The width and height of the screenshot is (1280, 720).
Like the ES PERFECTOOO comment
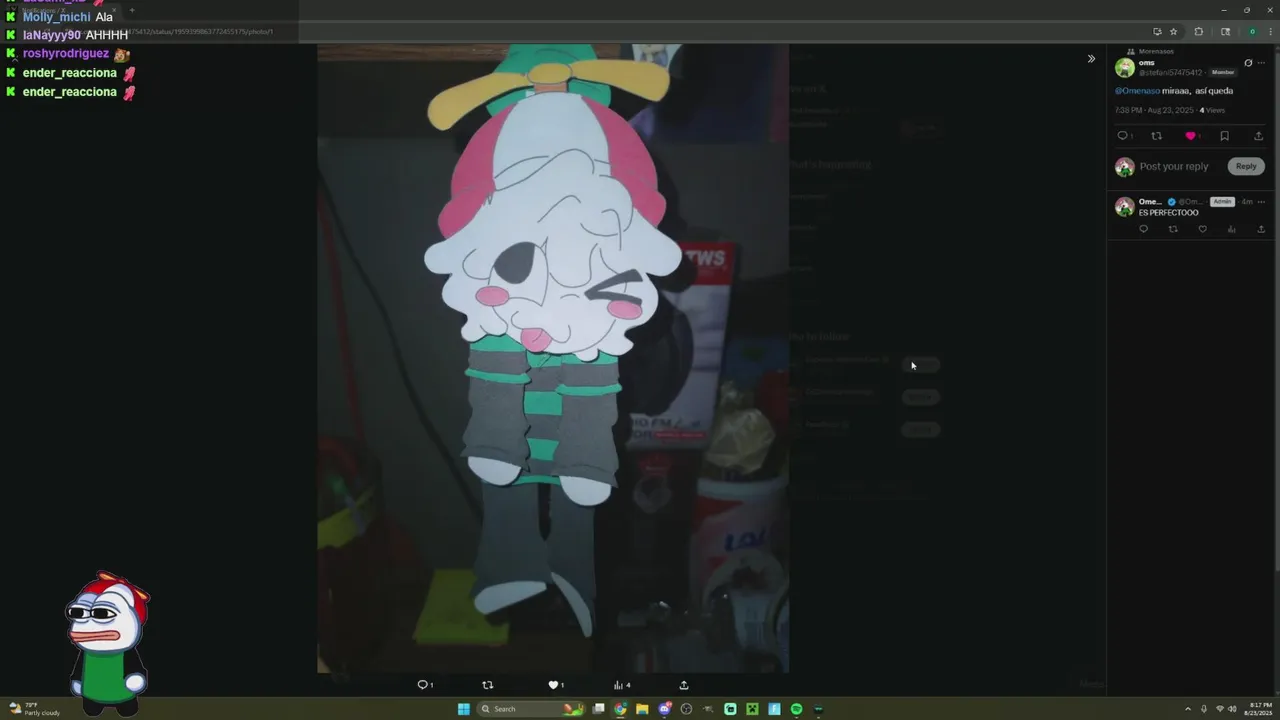[x=1202, y=229]
